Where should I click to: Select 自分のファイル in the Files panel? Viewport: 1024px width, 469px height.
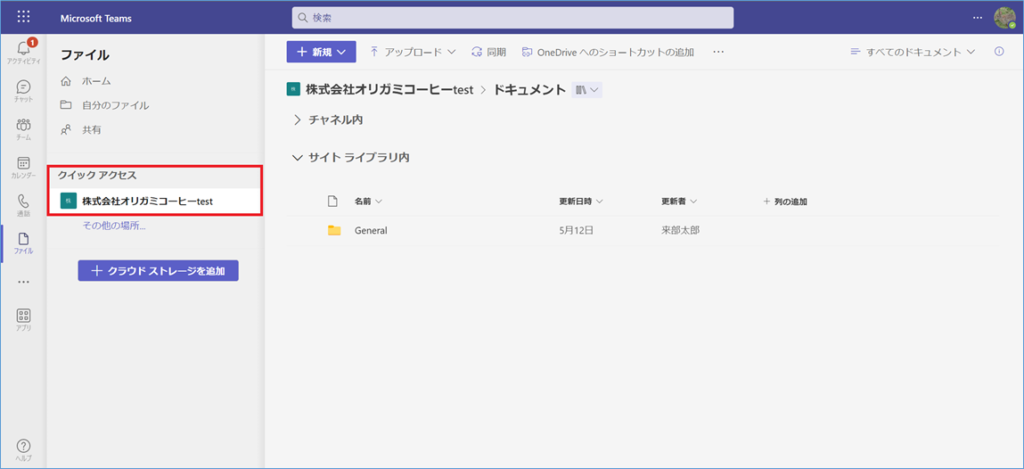point(114,105)
